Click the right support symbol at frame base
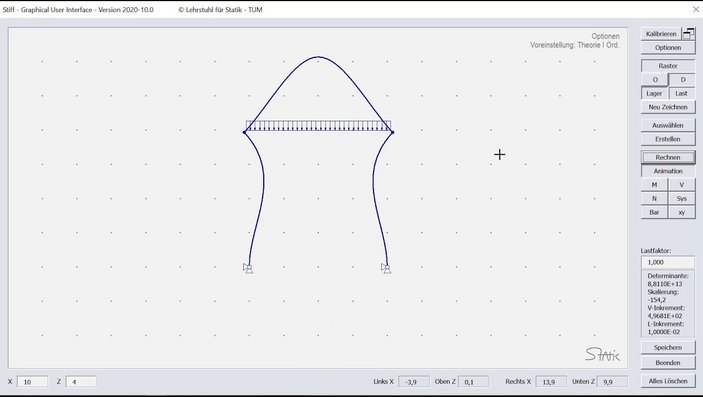 click(x=386, y=268)
